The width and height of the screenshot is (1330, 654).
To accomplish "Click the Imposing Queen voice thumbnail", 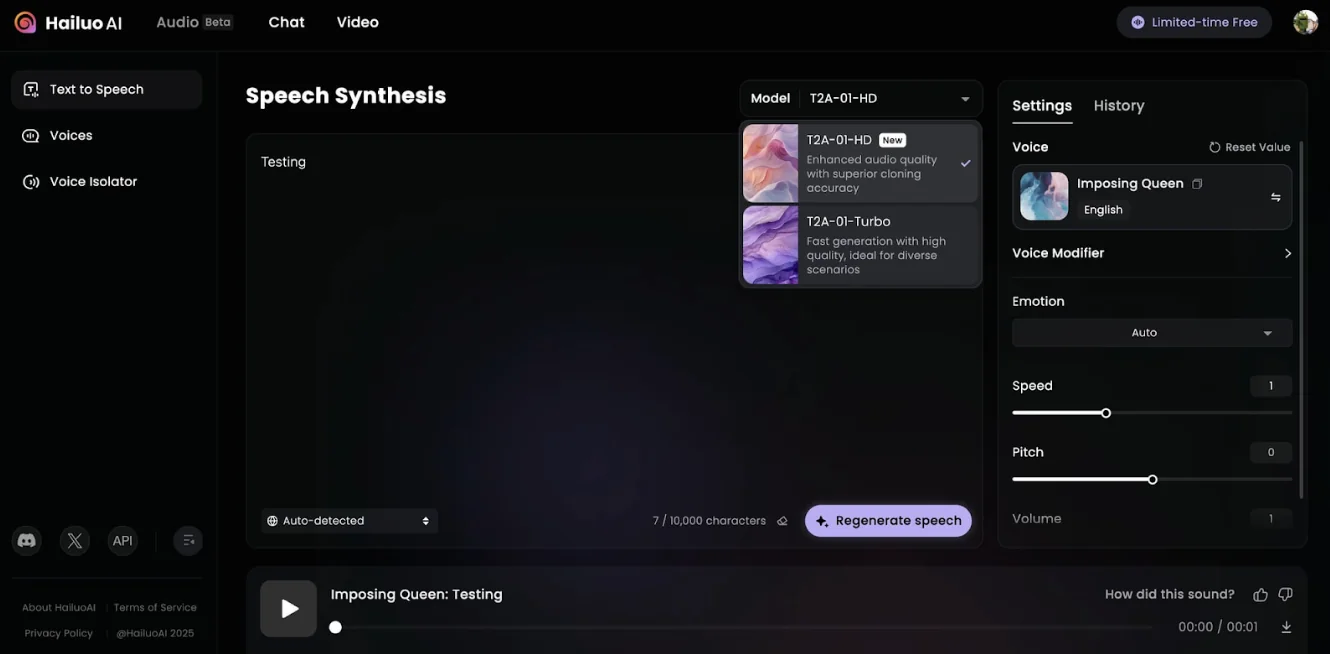I will tap(1044, 196).
